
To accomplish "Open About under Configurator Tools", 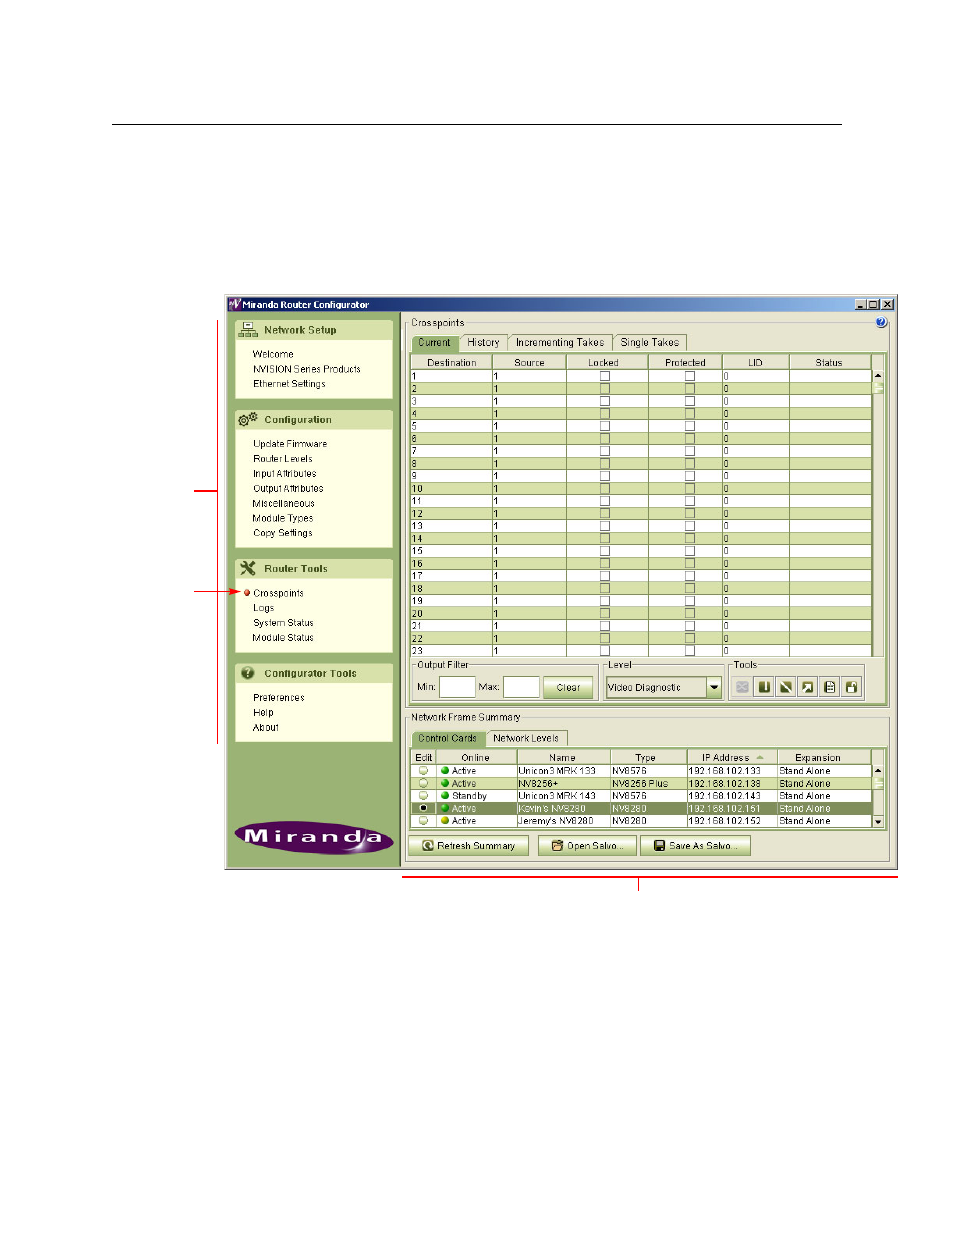I will (265, 728).
